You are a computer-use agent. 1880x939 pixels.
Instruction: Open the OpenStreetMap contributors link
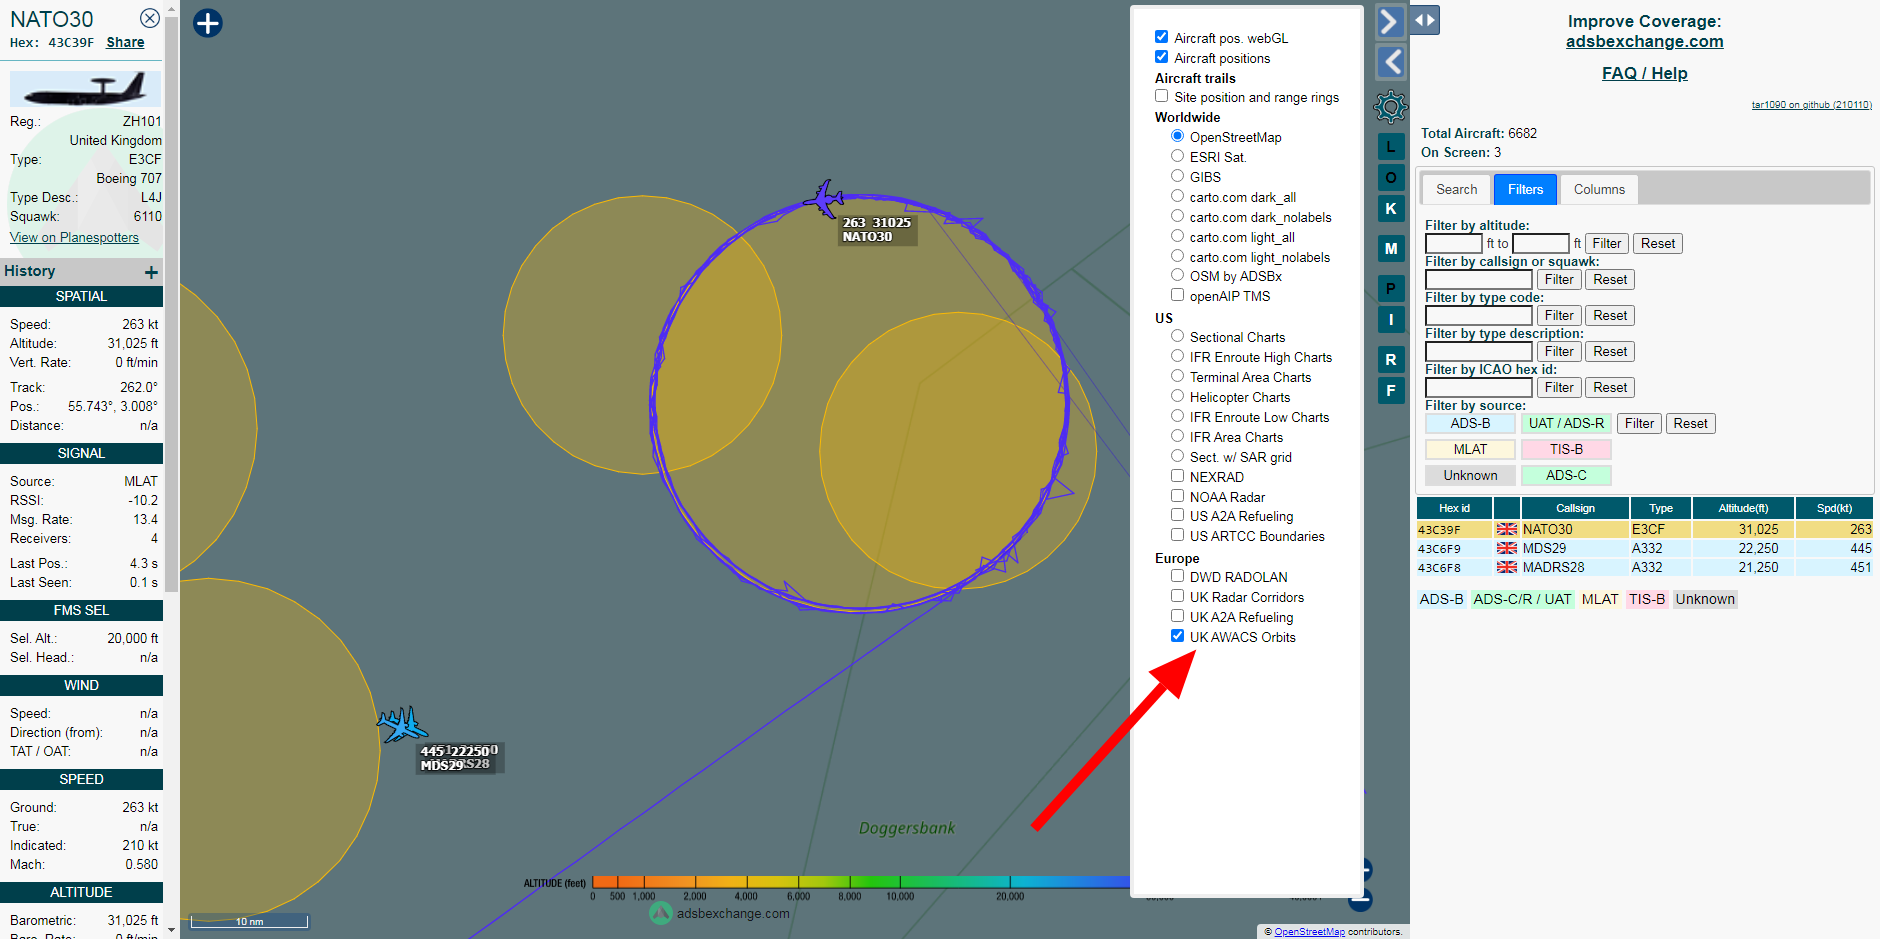1309,931
